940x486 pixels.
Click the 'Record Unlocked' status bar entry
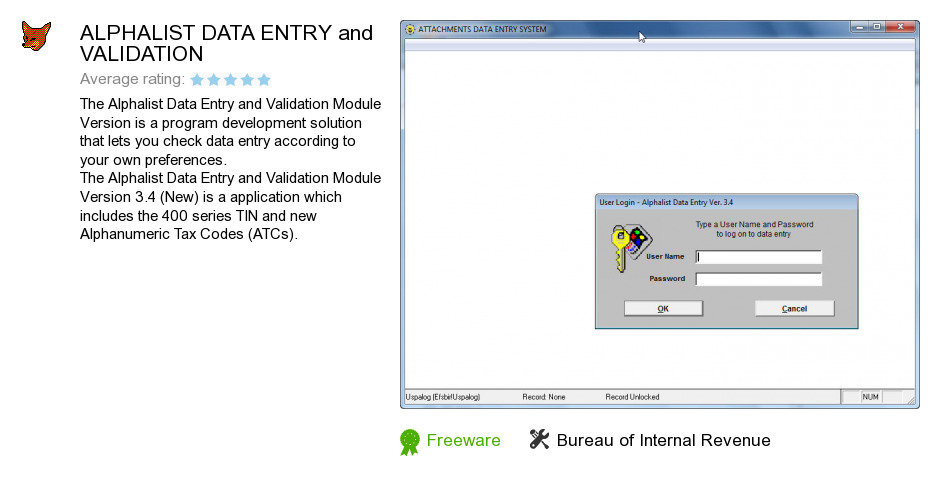[x=632, y=397]
